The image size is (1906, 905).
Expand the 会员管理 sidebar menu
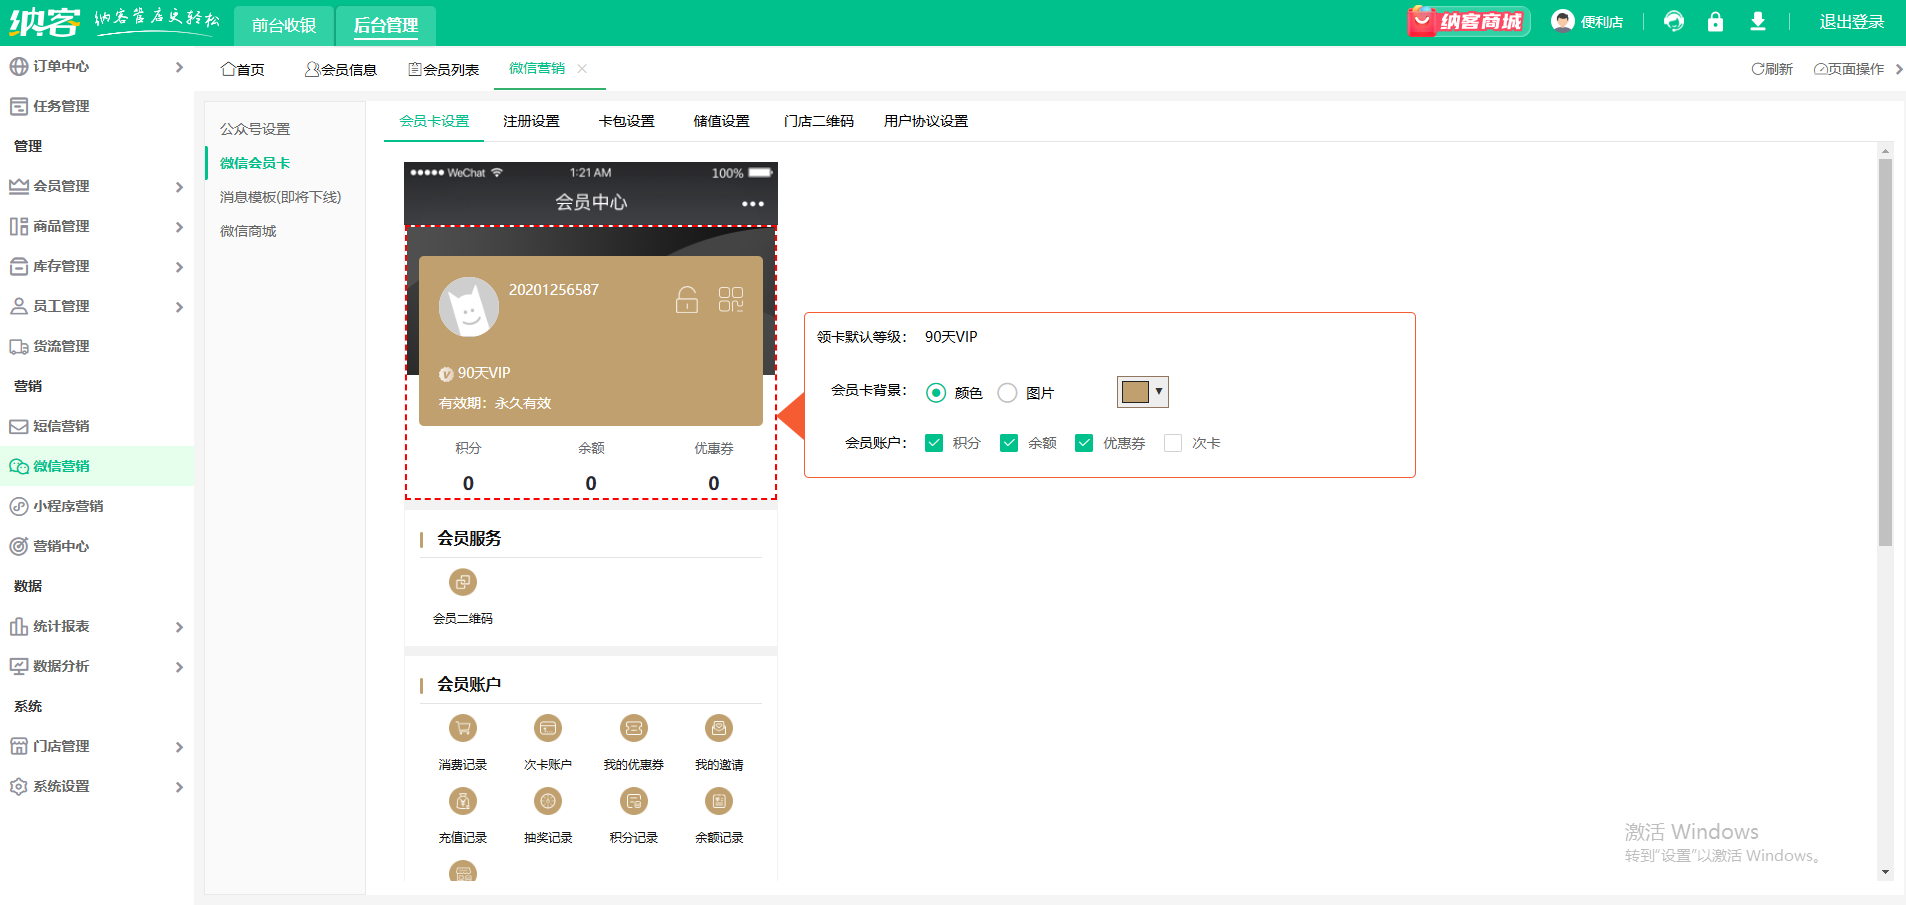pos(97,186)
